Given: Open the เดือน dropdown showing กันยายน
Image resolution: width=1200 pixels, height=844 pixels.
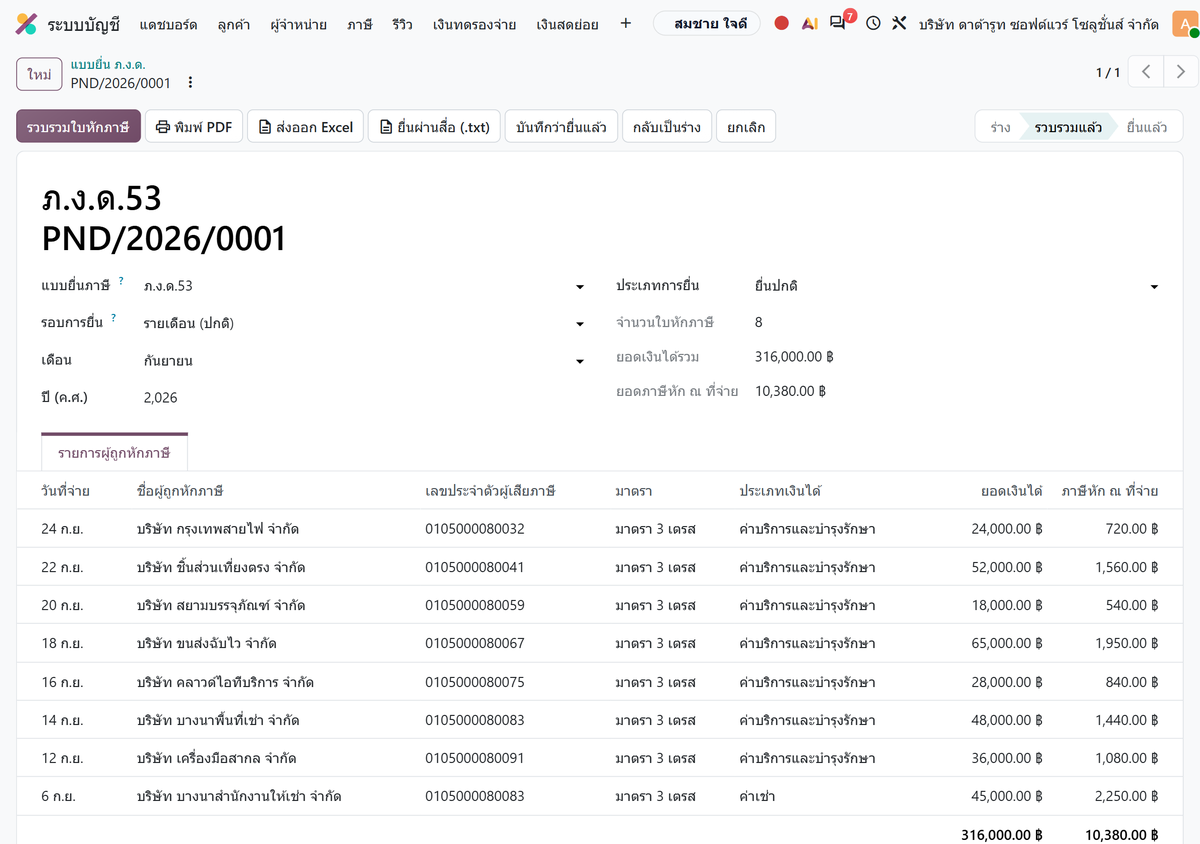Looking at the screenshot, I should [364, 360].
